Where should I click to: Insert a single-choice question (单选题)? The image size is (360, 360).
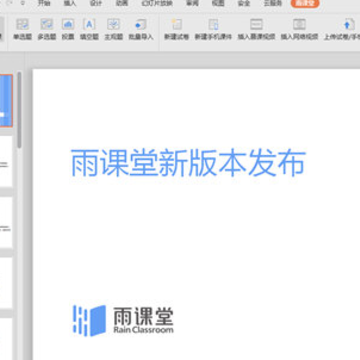[x=22, y=29]
